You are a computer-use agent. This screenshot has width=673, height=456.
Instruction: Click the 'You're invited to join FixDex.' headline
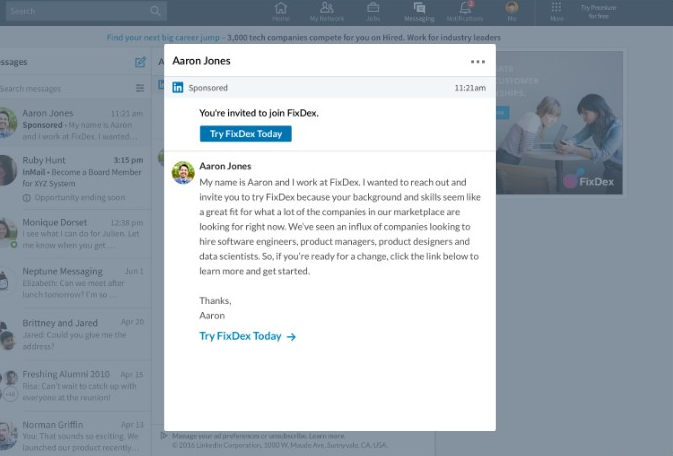[x=259, y=113]
